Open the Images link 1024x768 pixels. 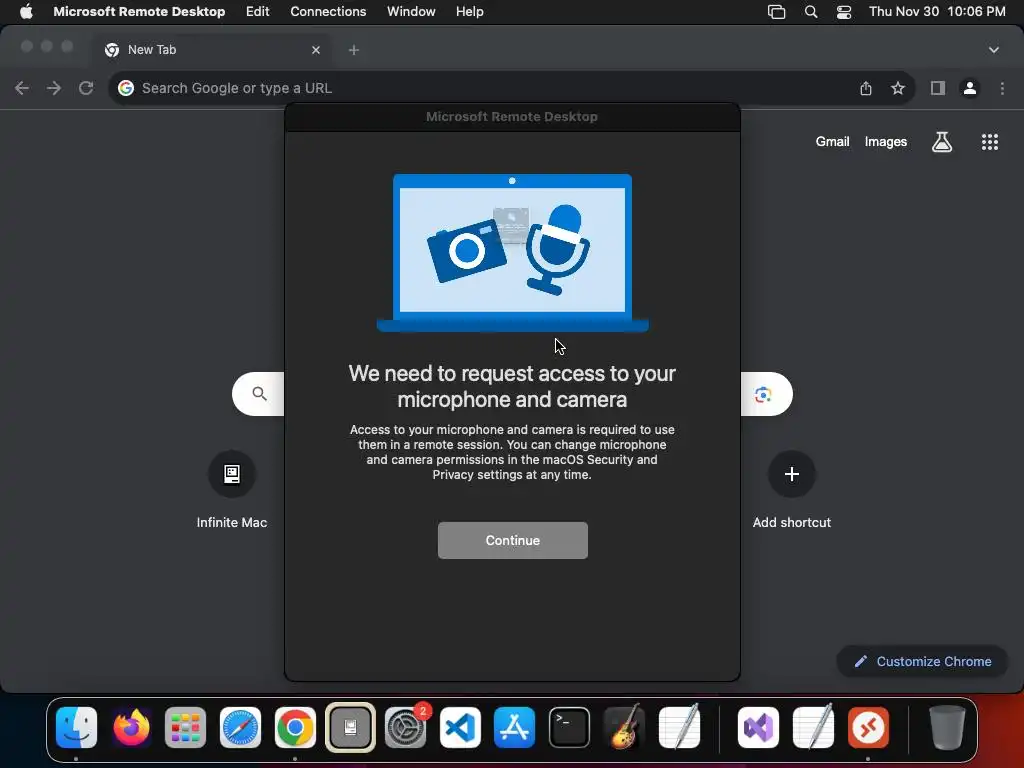pos(886,142)
